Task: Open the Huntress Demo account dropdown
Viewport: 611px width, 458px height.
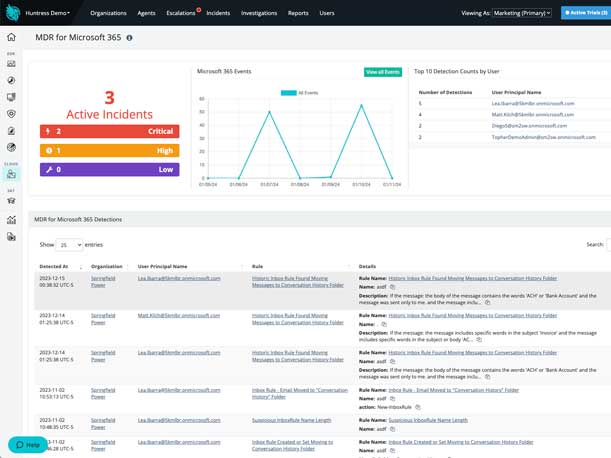Action: point(47,13)
